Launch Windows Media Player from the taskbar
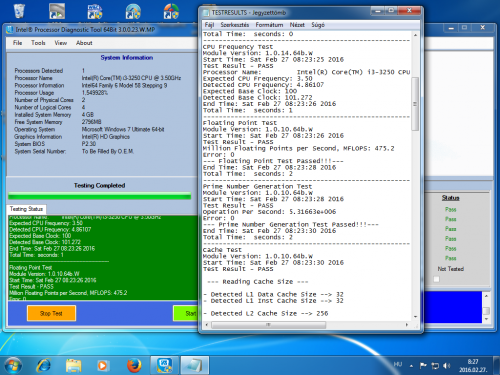The width and height of the screenshot is (500, 375). coord(103,366)
